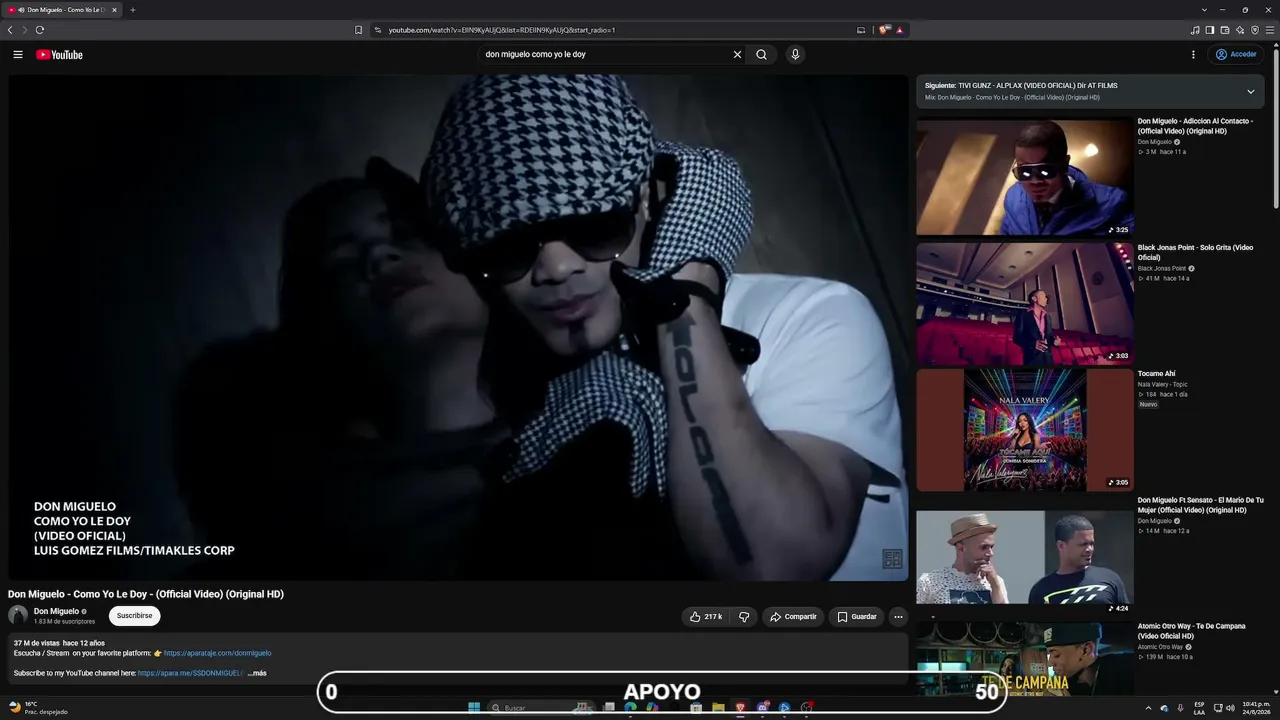Open the Tocame Ahí video thumbnail
1280x720 pixels.
1024,430
